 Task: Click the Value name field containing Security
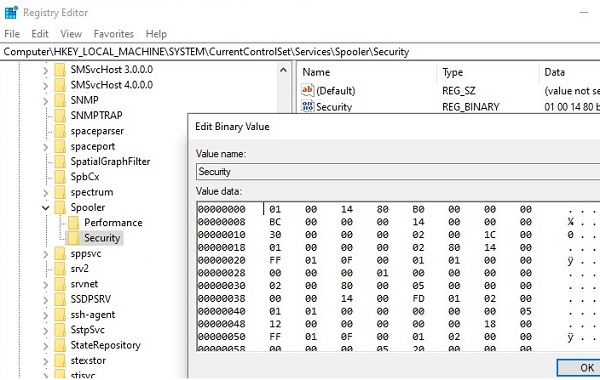(398, 171)
